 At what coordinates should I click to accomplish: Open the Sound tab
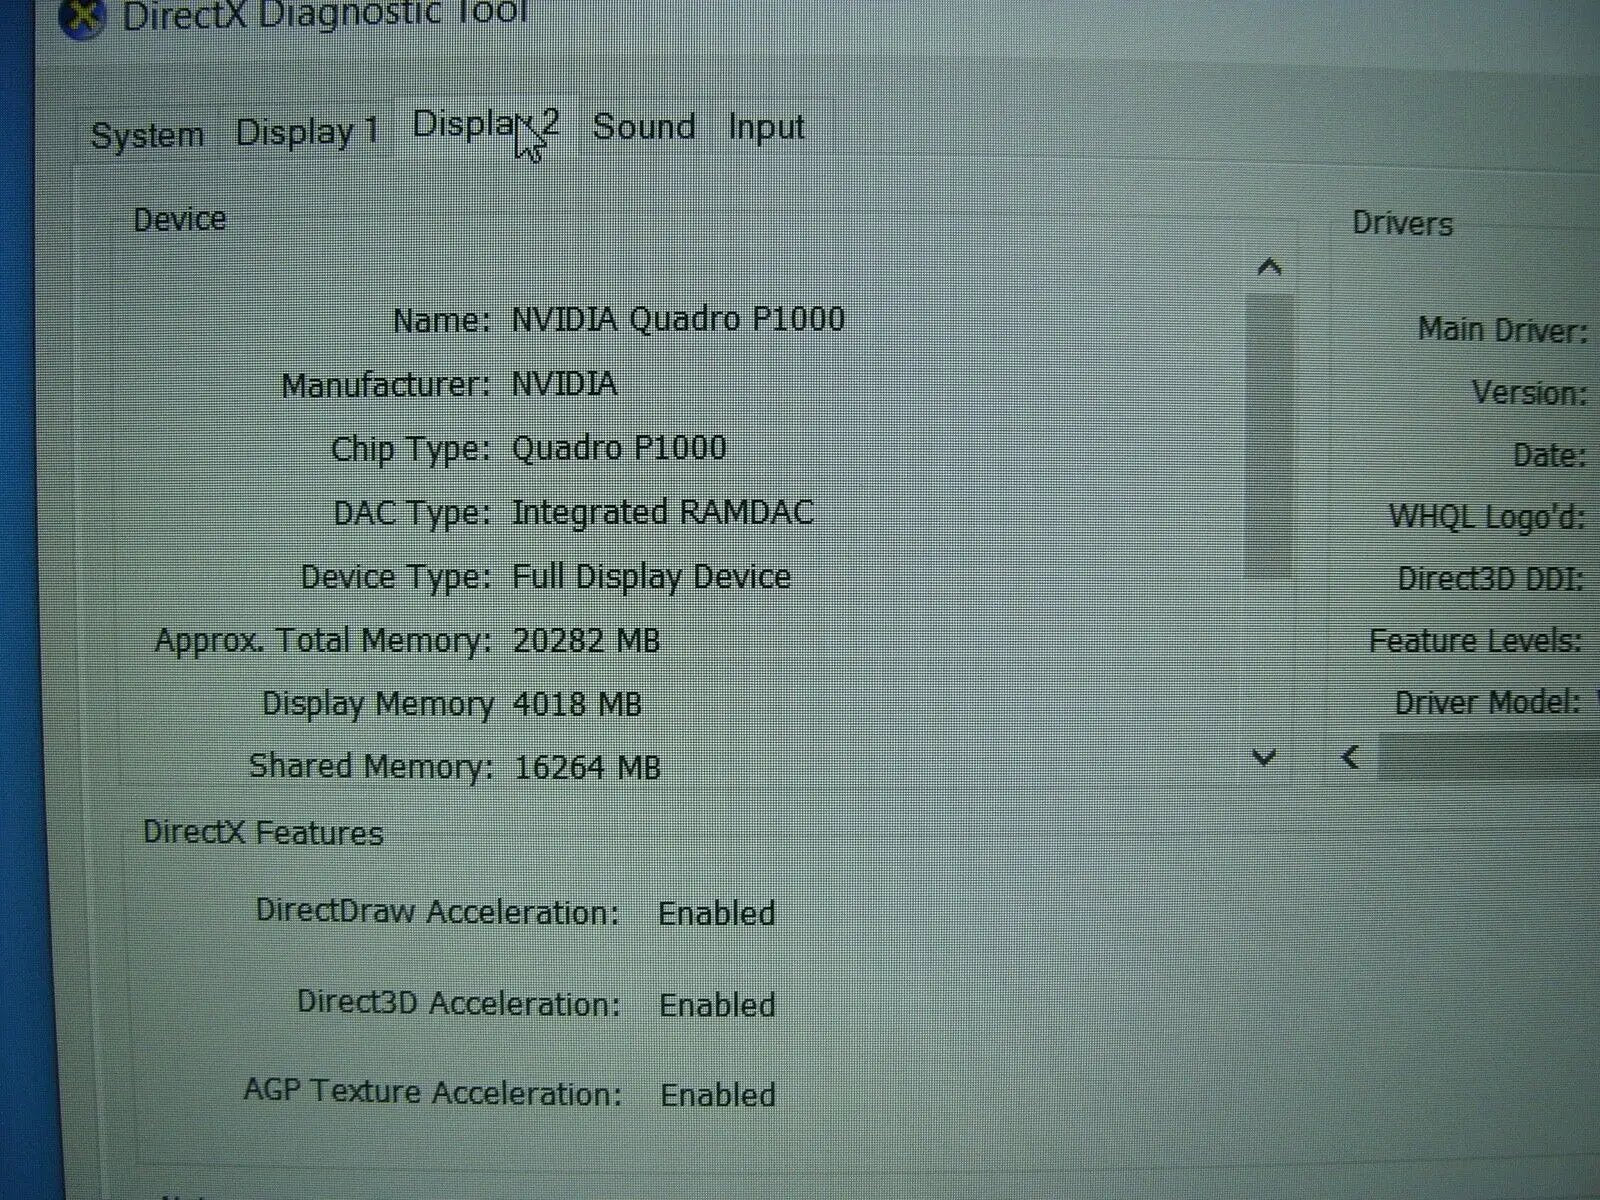(643, 127)
